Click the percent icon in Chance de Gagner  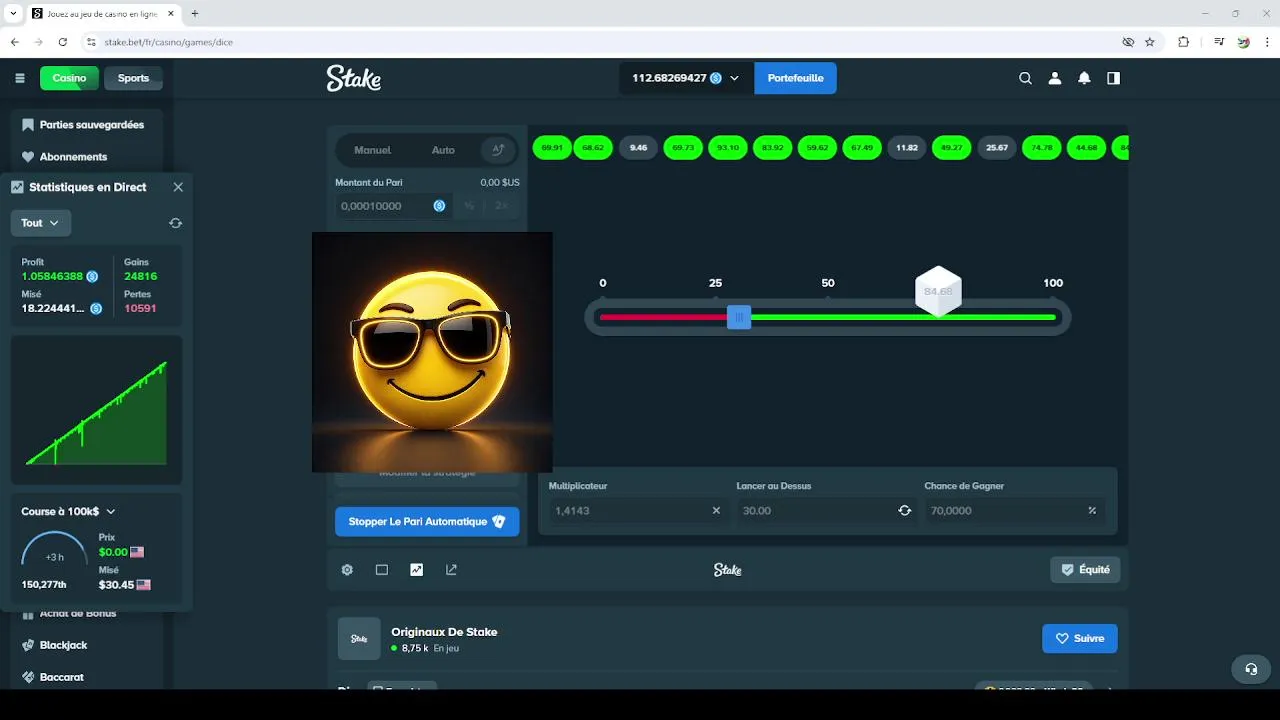[1092, 510]
